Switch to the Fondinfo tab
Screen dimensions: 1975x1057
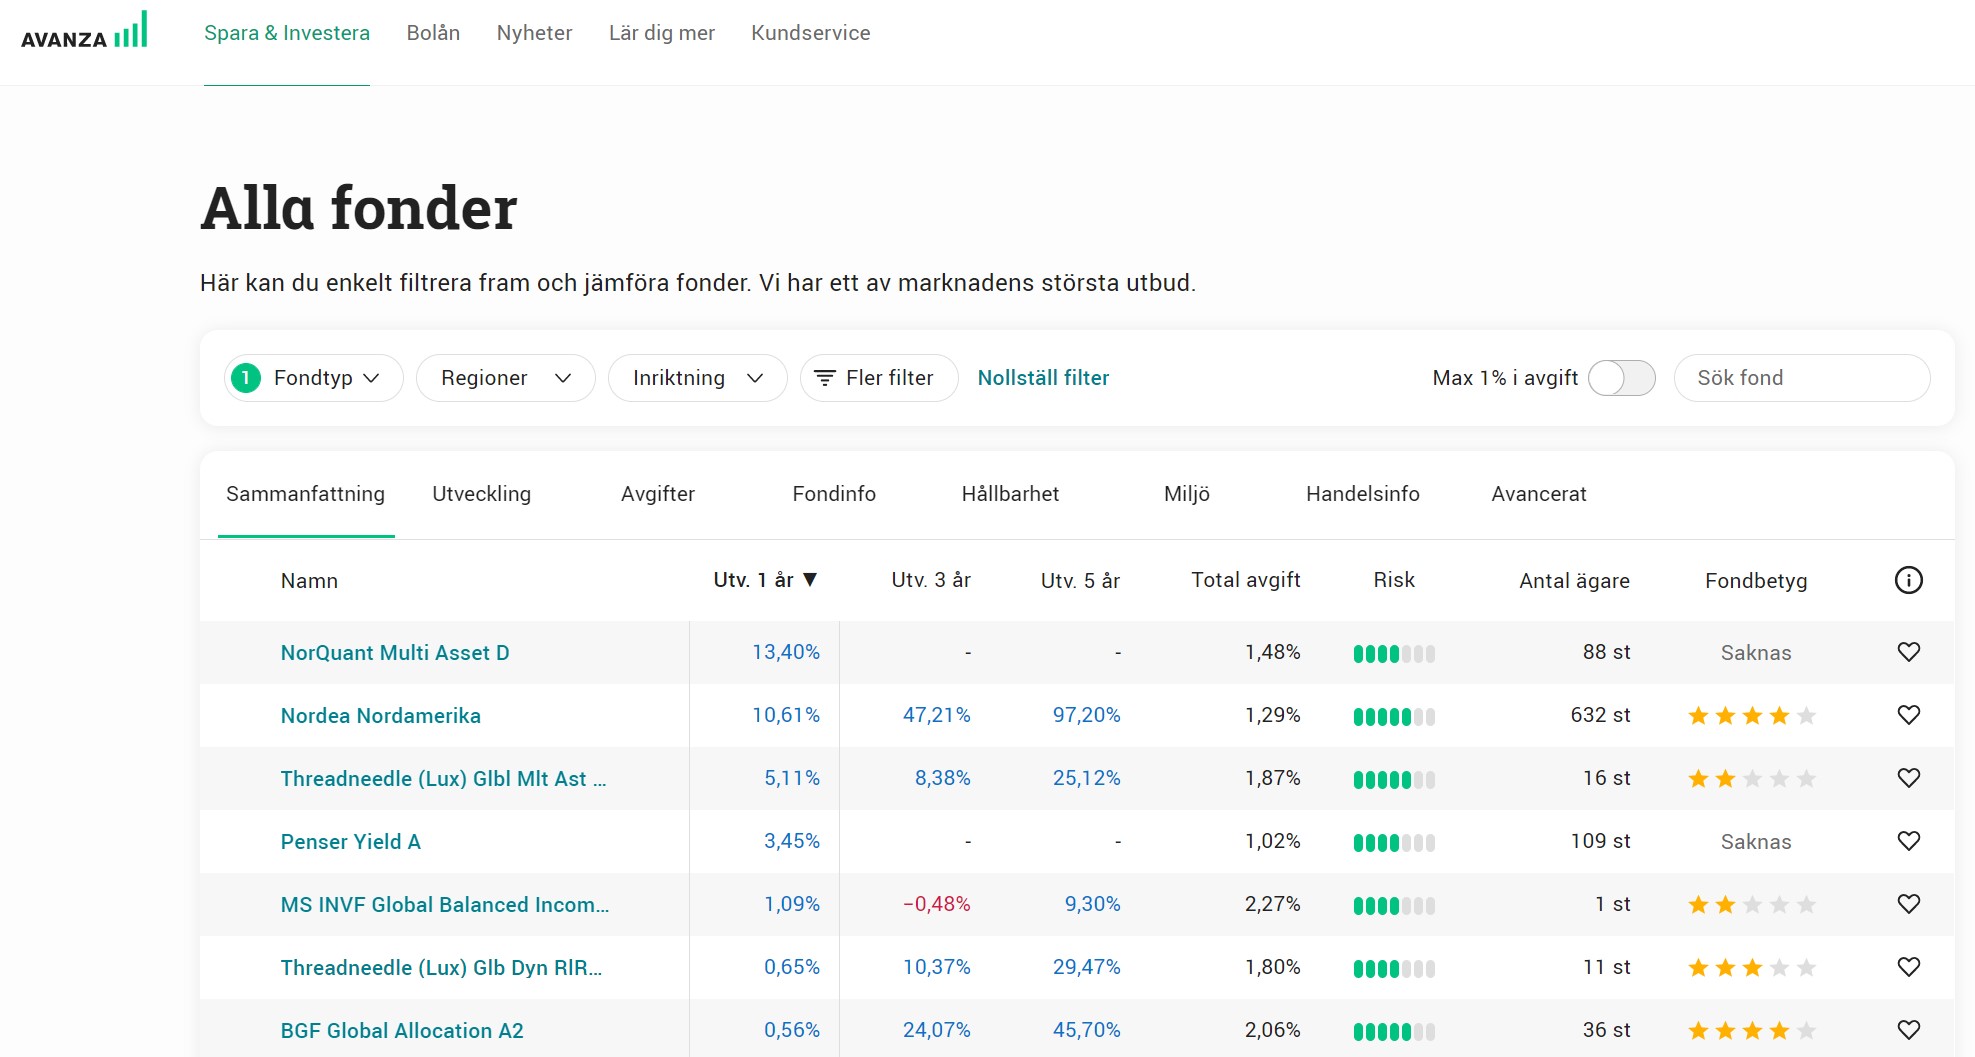point(834,494)
